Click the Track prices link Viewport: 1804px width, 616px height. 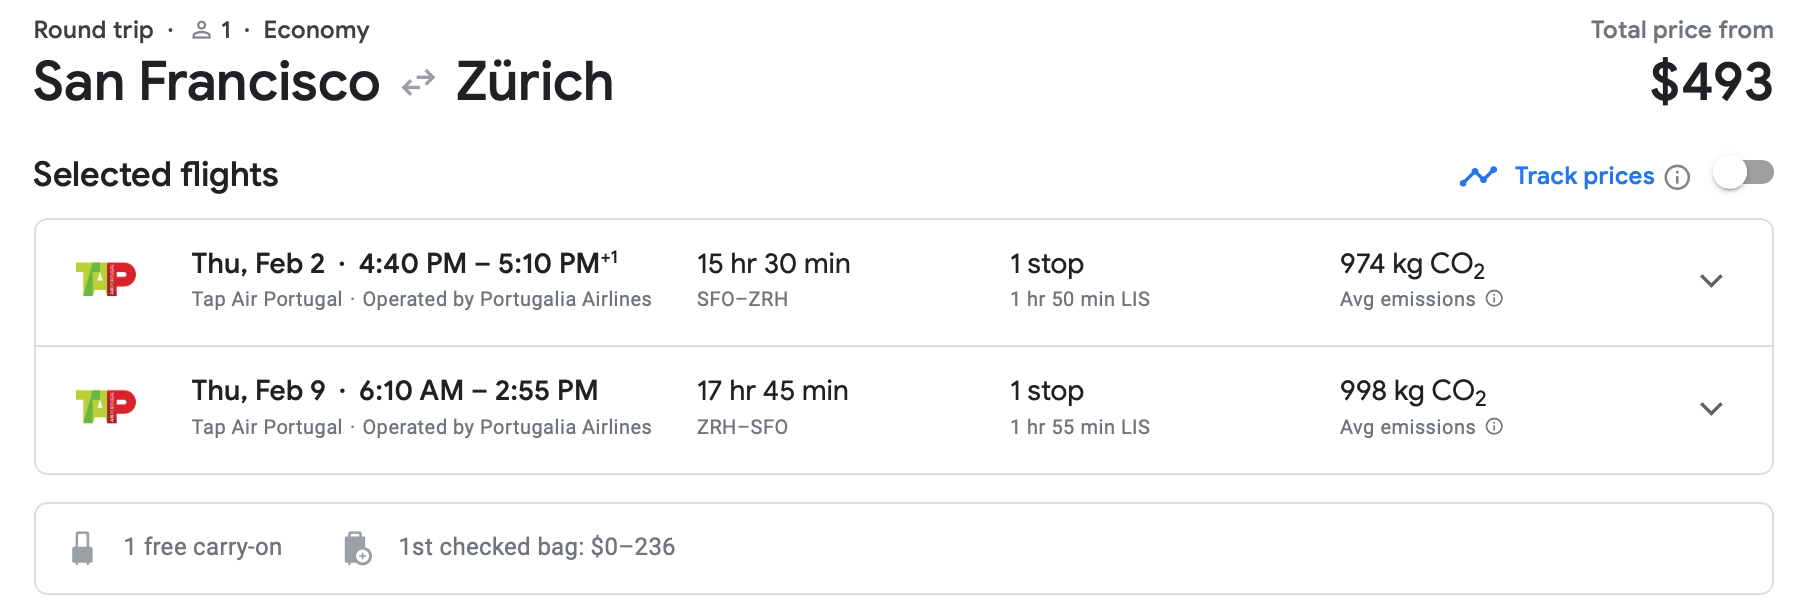point(1584,176)
